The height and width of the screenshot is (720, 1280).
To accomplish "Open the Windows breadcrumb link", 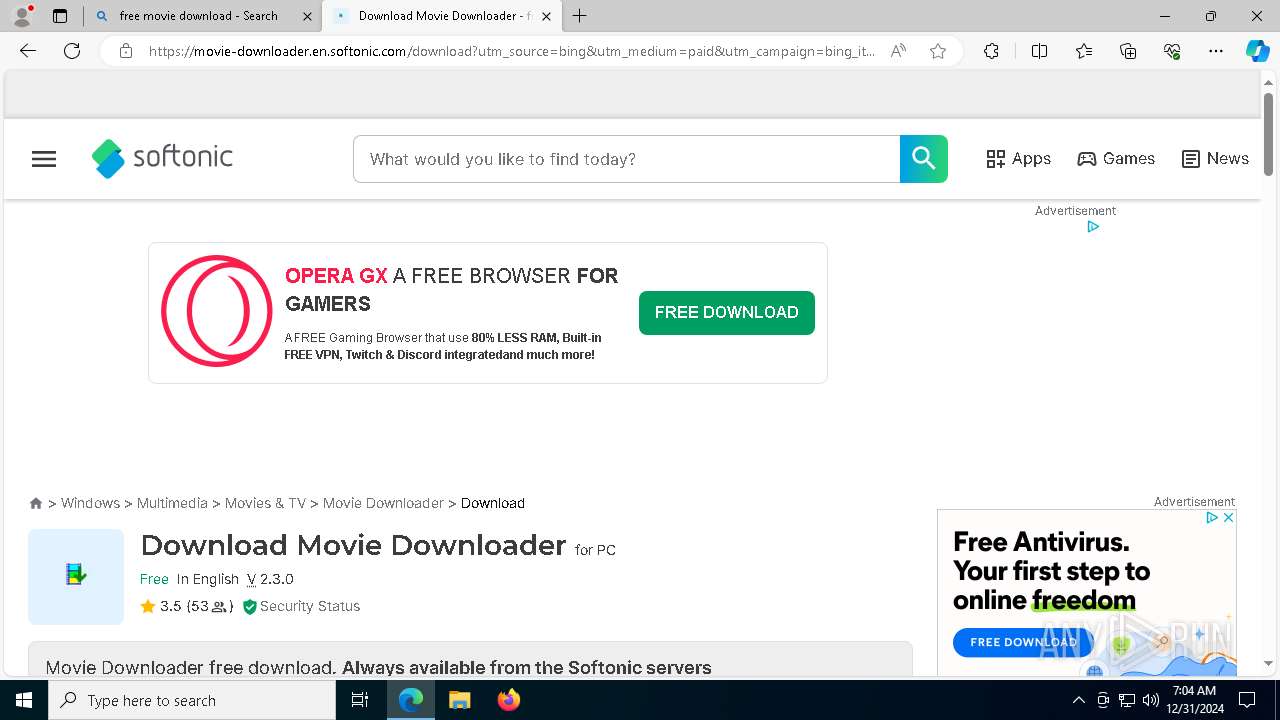I will coord(90,503).
